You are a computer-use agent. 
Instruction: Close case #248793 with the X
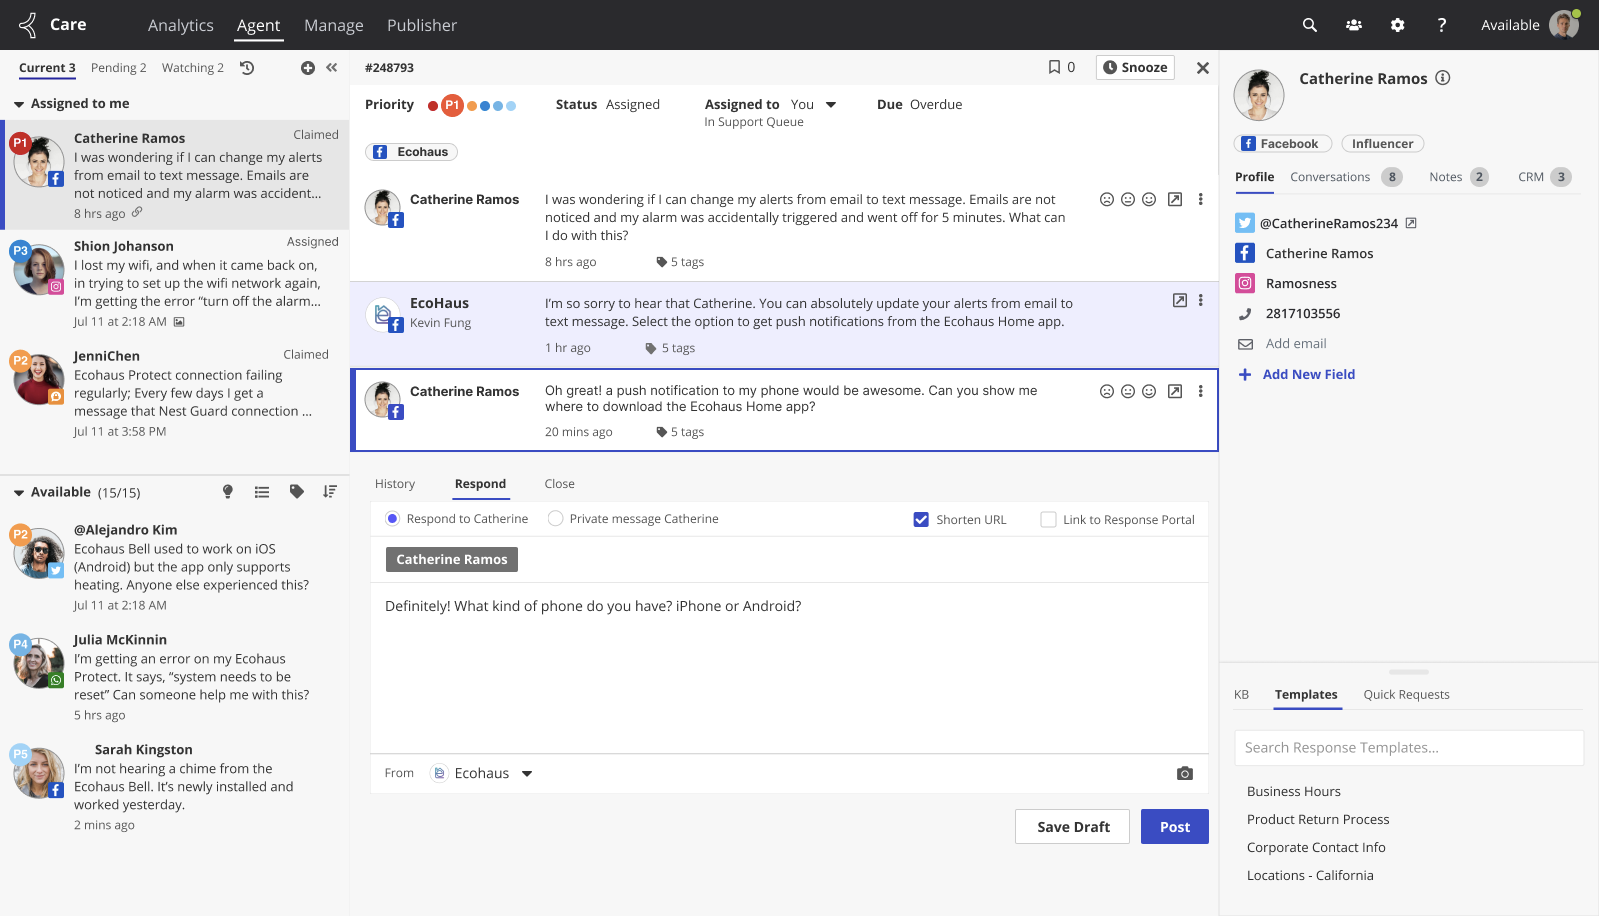1203,68
